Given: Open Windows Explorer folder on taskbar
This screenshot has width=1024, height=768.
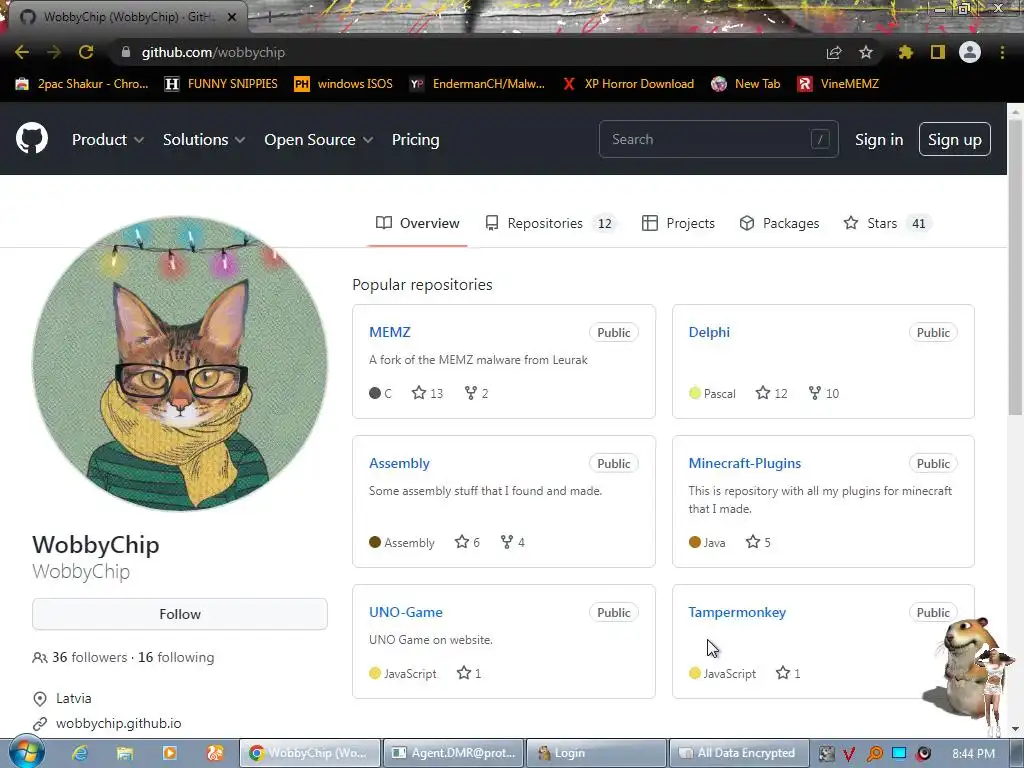Looking at the screenshot, I should [125, 753].
